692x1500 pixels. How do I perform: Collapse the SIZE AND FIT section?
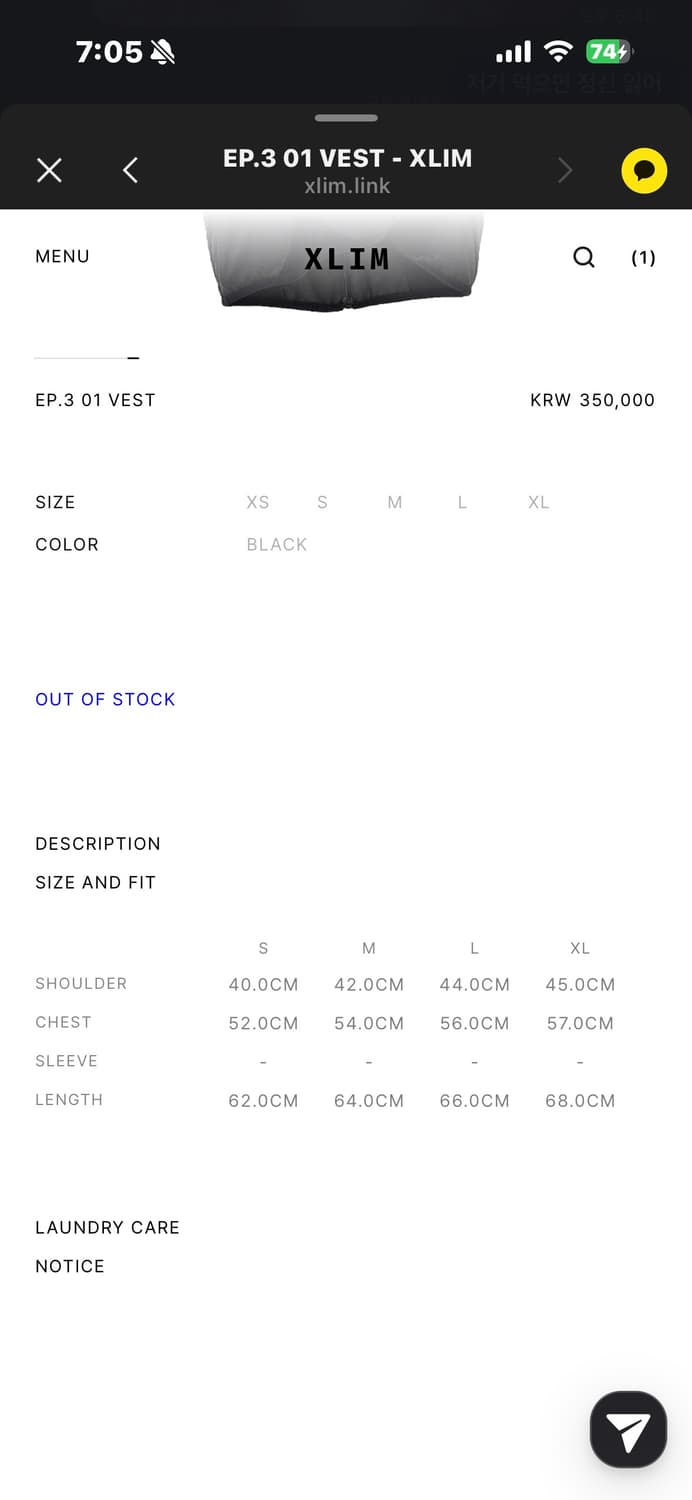95,883
